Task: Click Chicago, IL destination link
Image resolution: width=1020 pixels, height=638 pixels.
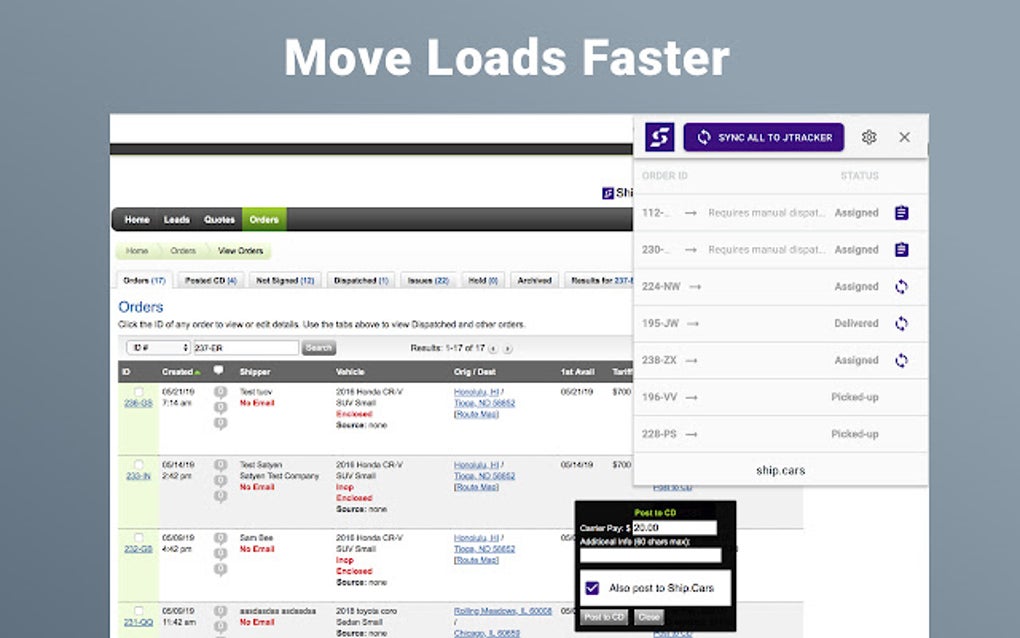Action: [487, 633]
